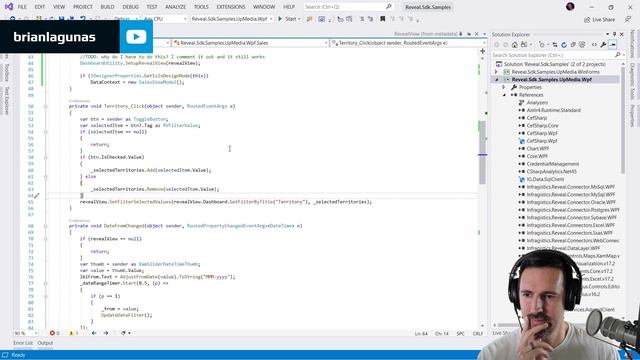The image size is (640, 360).
Task: Toggle the Preview Selected Items icon
Action: point(612,44)
